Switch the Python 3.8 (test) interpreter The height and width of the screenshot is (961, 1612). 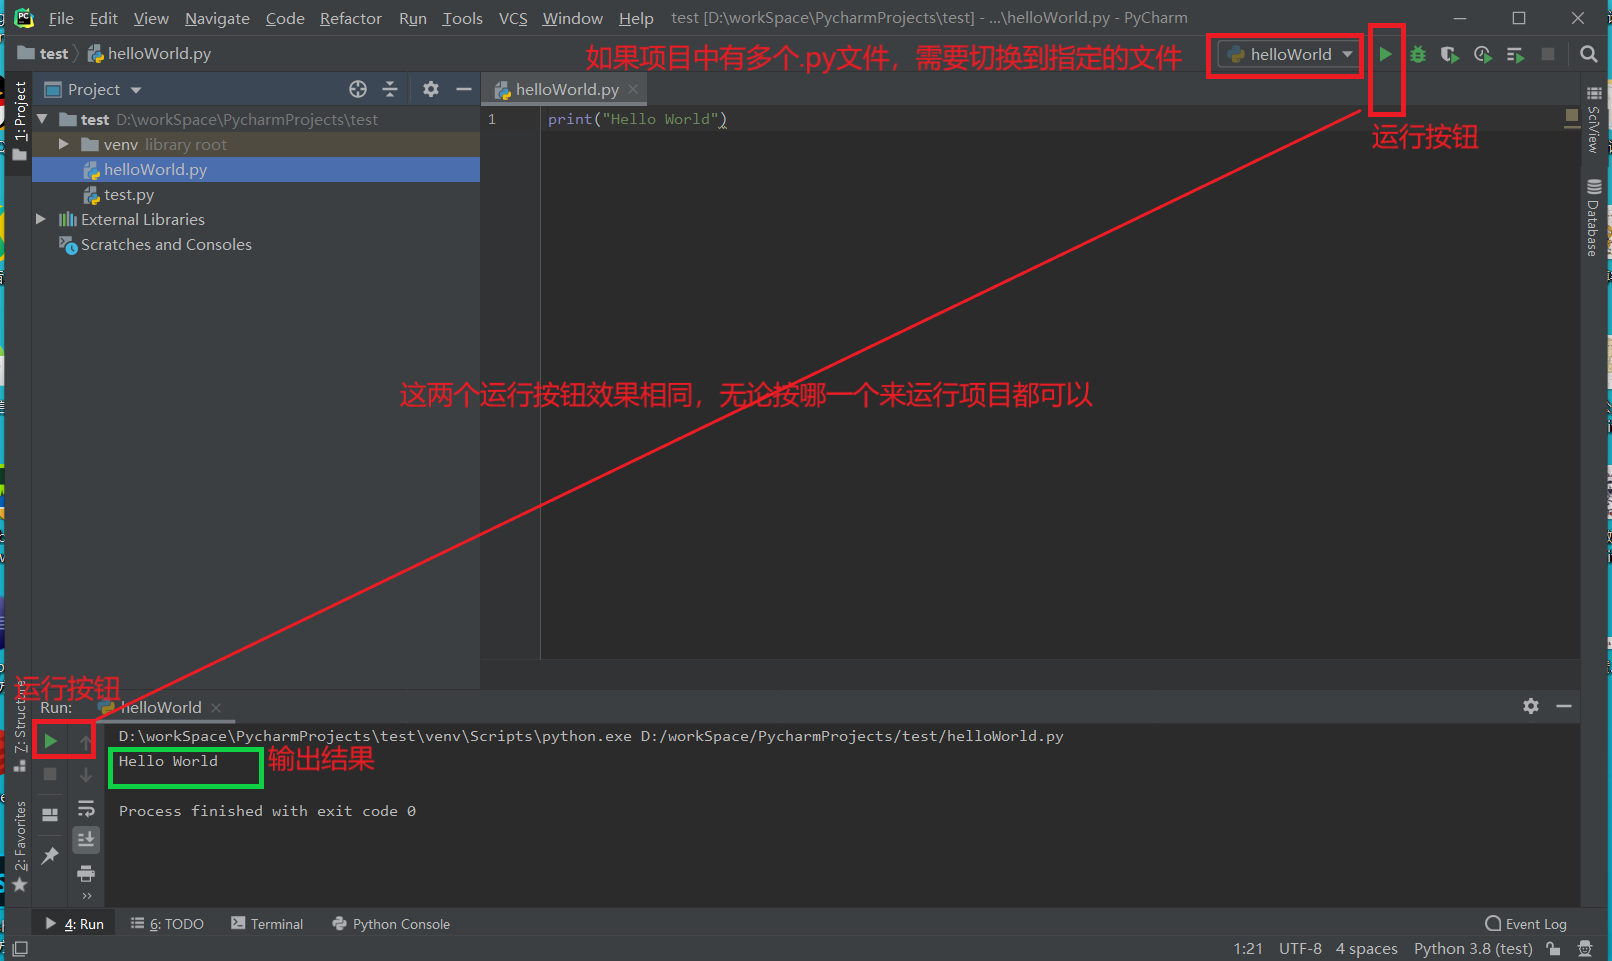click(x=1473, y=948)
